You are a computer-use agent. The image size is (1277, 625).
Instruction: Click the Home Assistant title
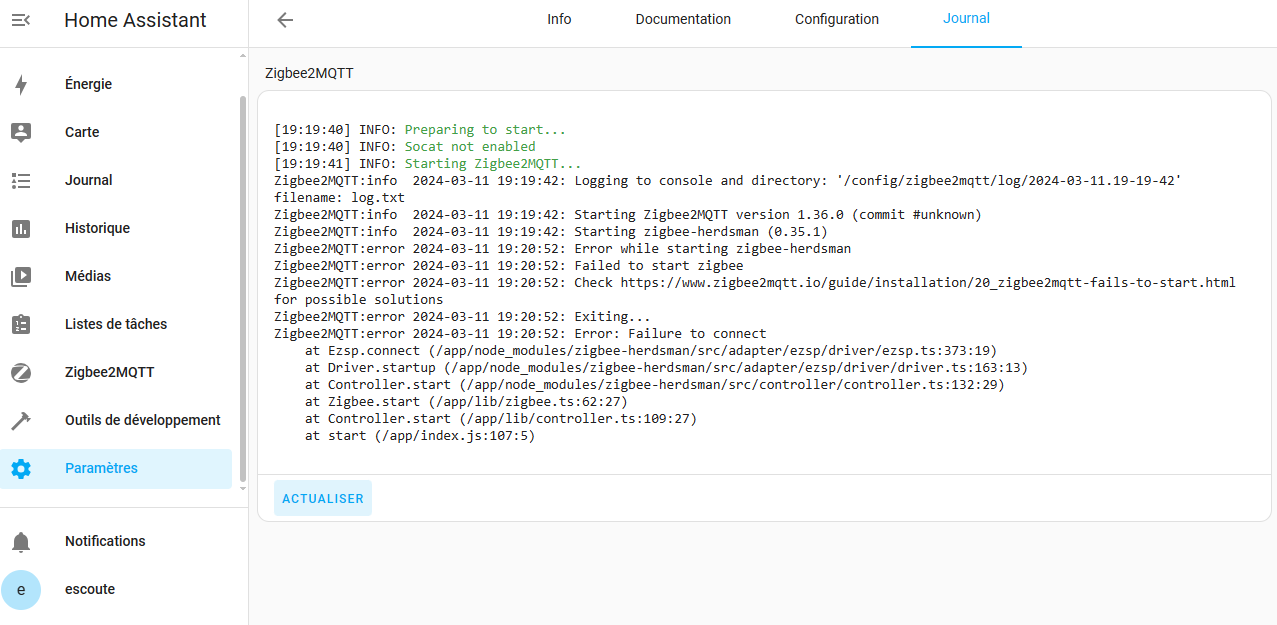tap(135, 20)
